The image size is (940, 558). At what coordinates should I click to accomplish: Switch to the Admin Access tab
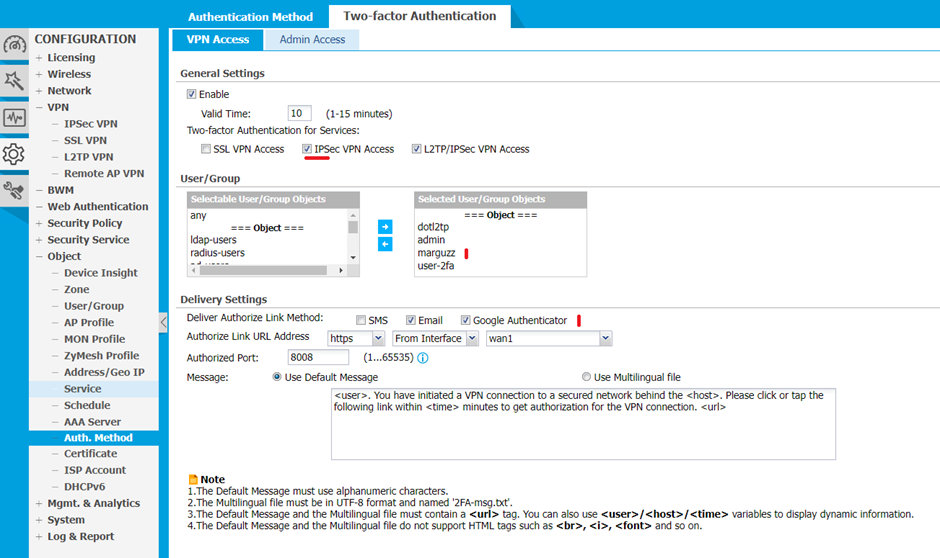coord(312,40)
